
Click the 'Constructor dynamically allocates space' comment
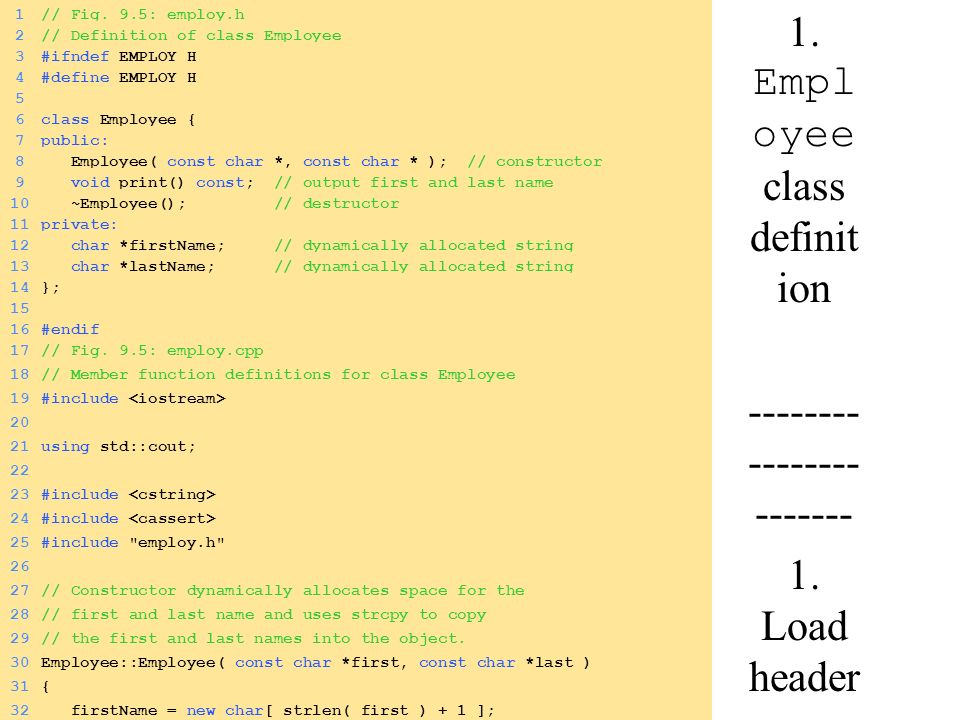pos(283,591)
